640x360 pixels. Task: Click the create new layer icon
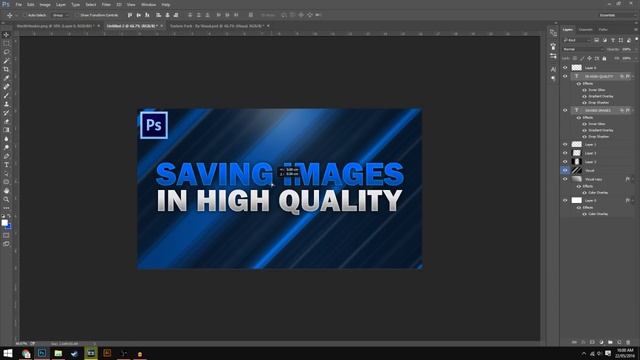[x=619, y=342]
